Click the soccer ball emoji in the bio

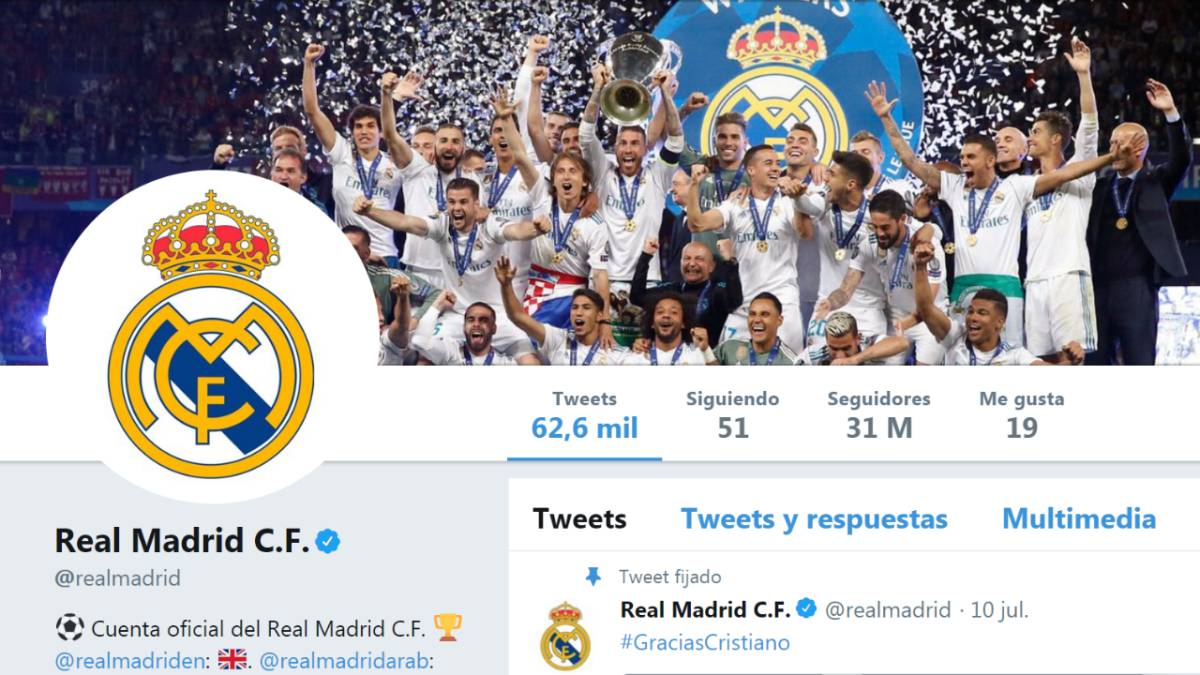[69, 628]
